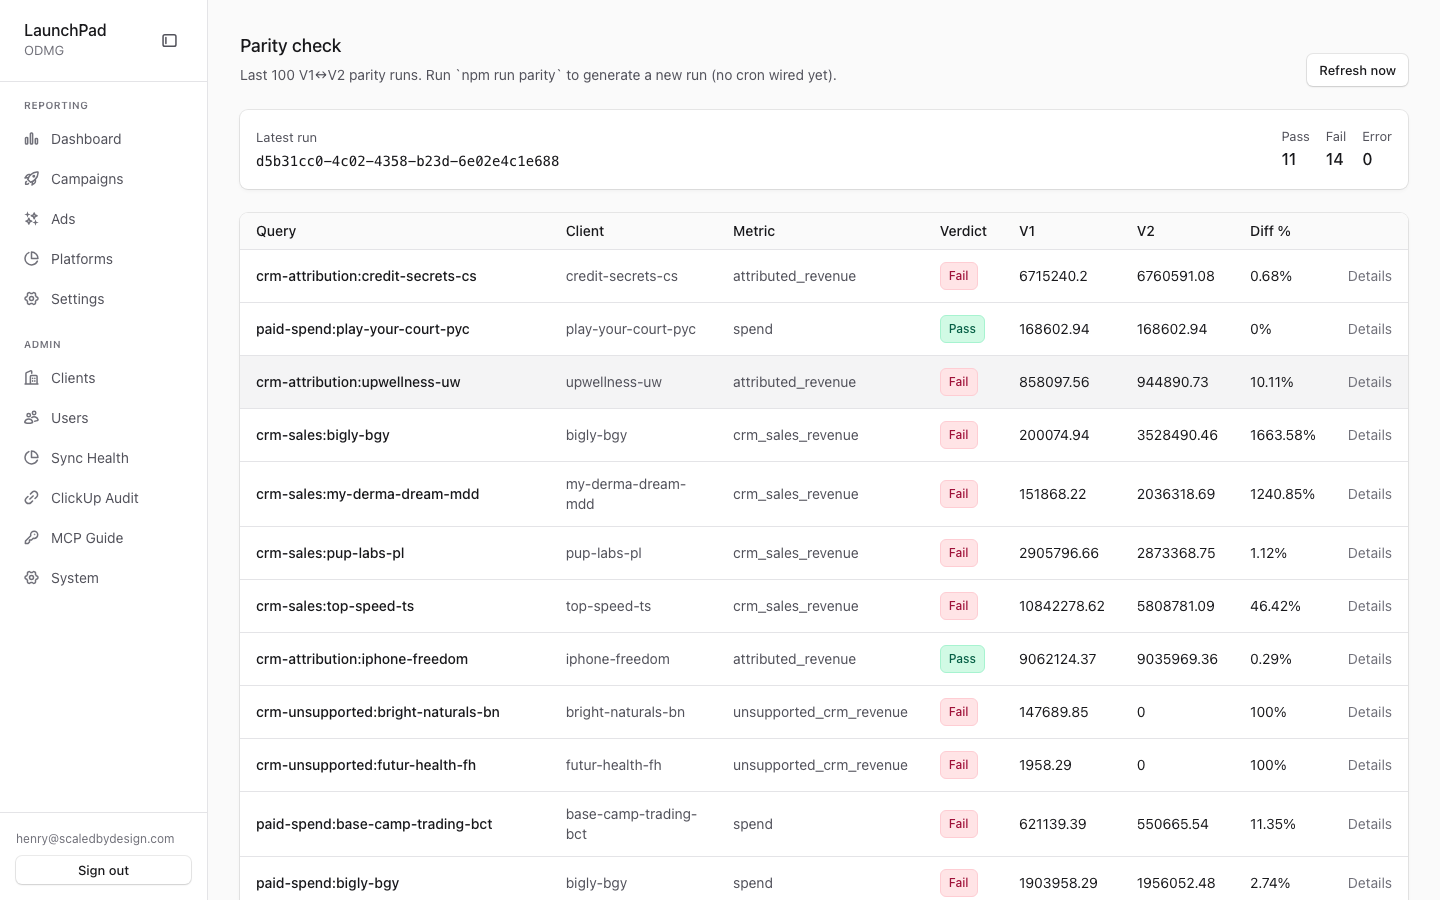Click the Fail badge for upwellness-uw
Image resolution: width=1440 pixels, height=900 pixels.
coord(958,382)
